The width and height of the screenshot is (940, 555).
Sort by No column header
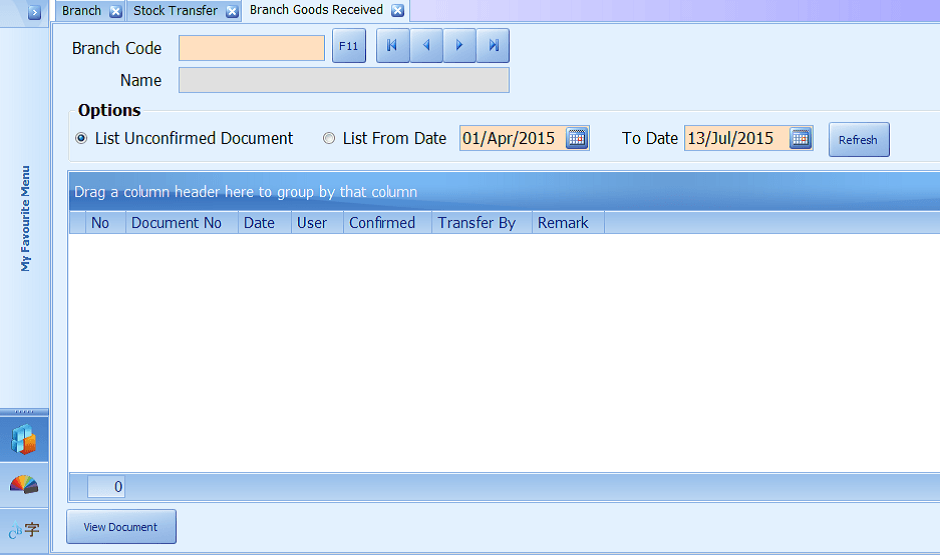106,222
